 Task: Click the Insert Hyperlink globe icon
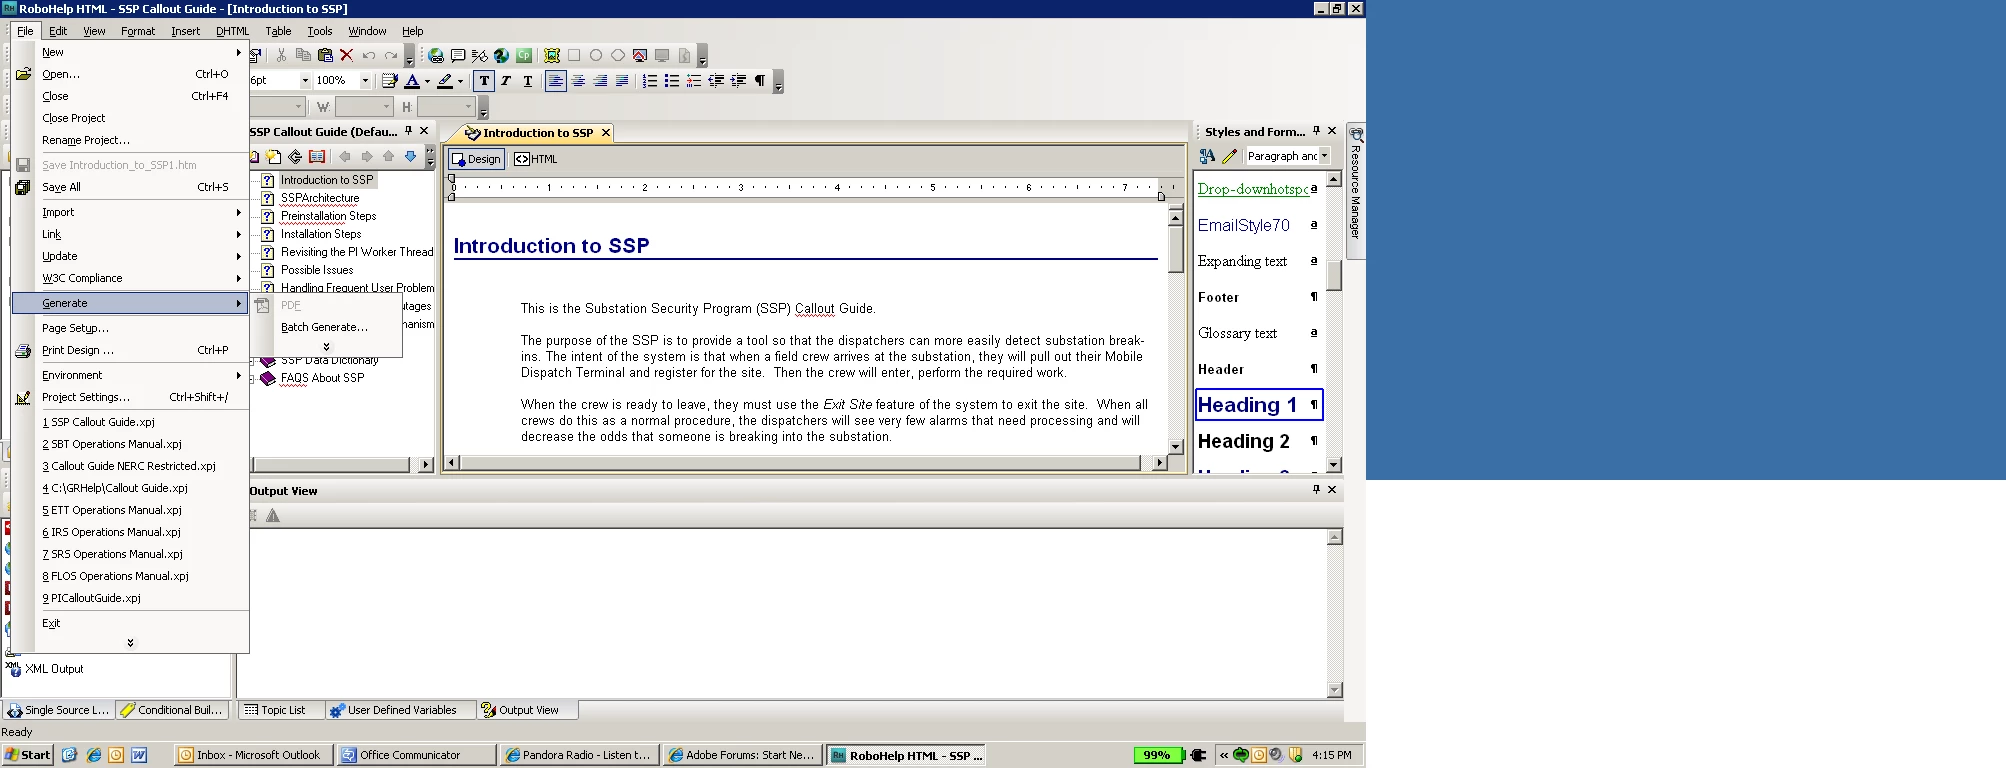[436, 56]
